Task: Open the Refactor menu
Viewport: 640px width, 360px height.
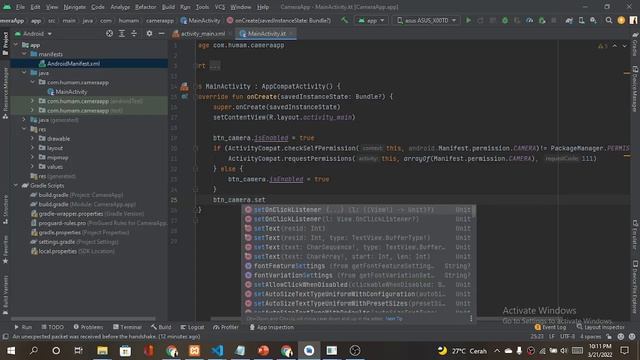Action: point(146,7)
